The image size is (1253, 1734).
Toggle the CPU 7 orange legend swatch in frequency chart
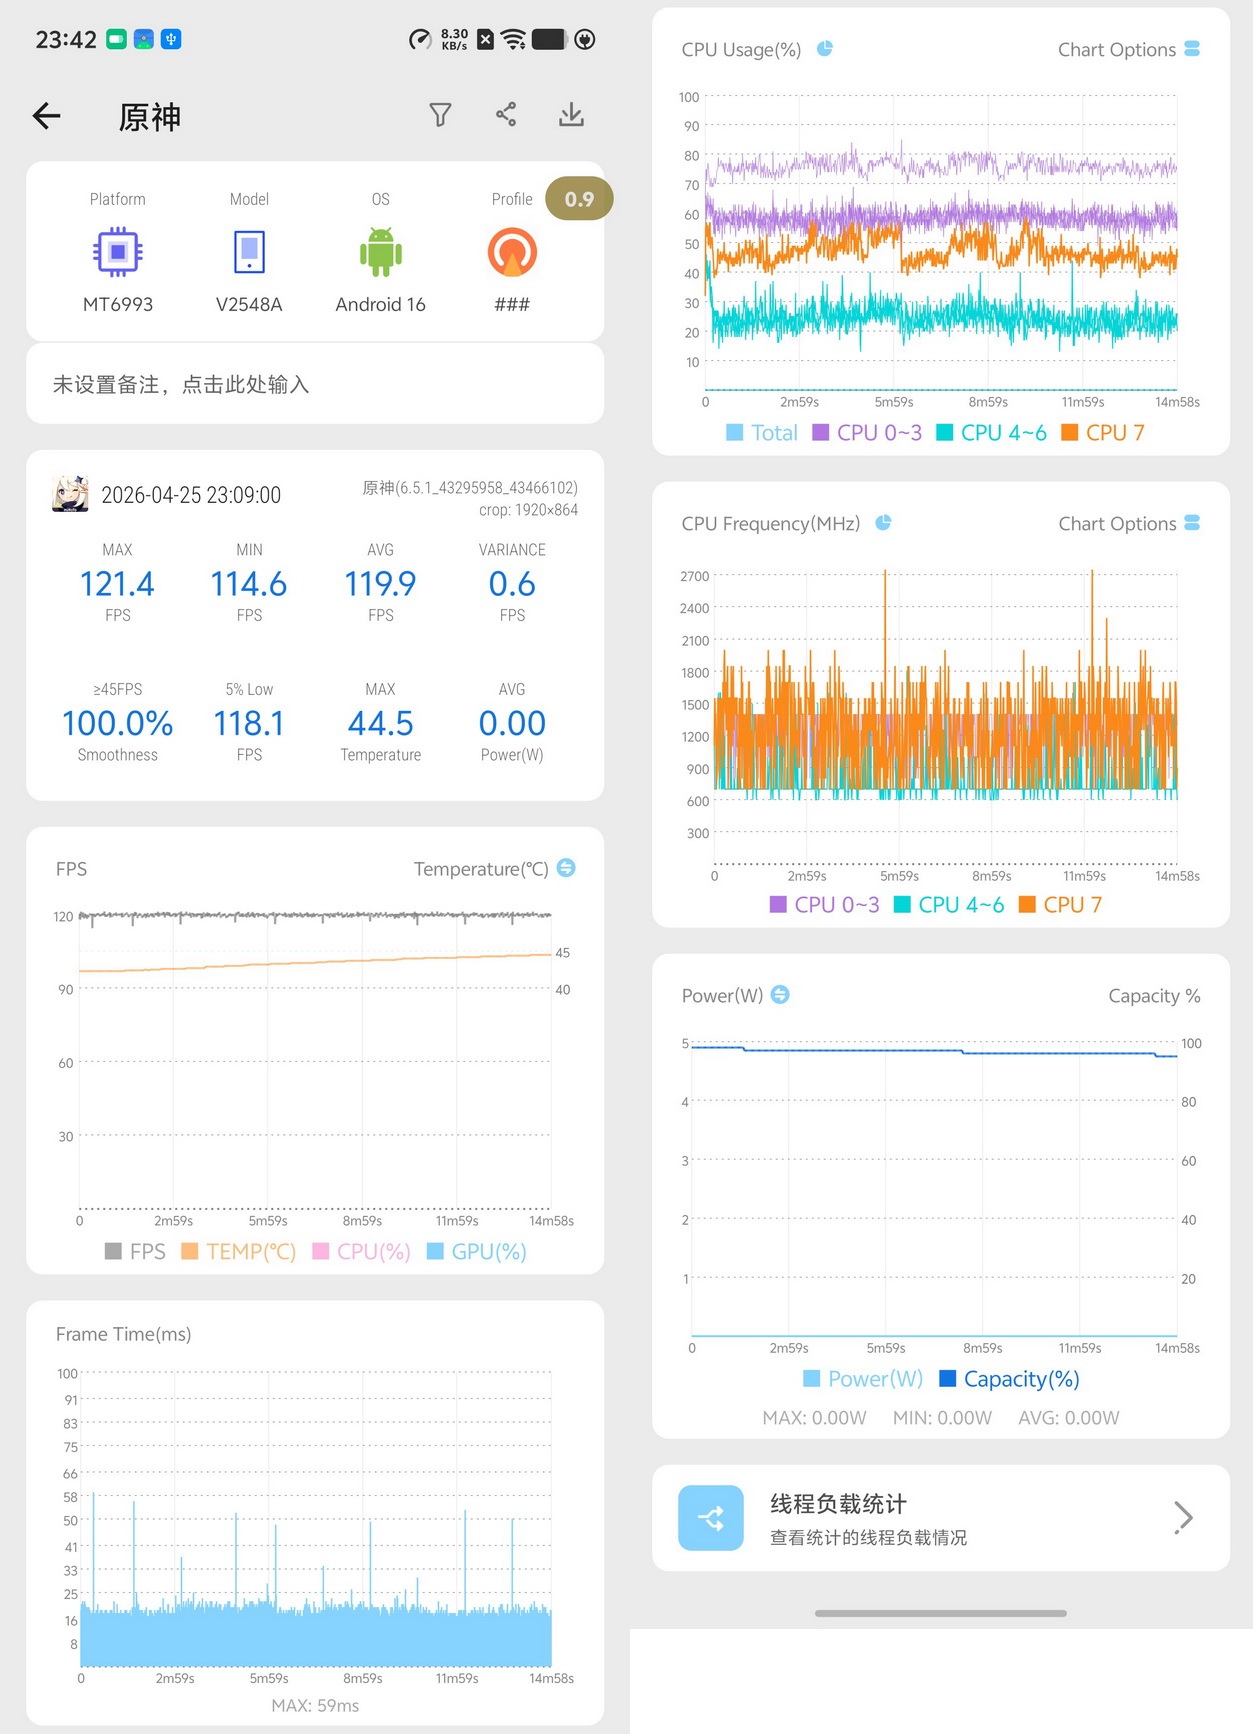click(1026, 904)
